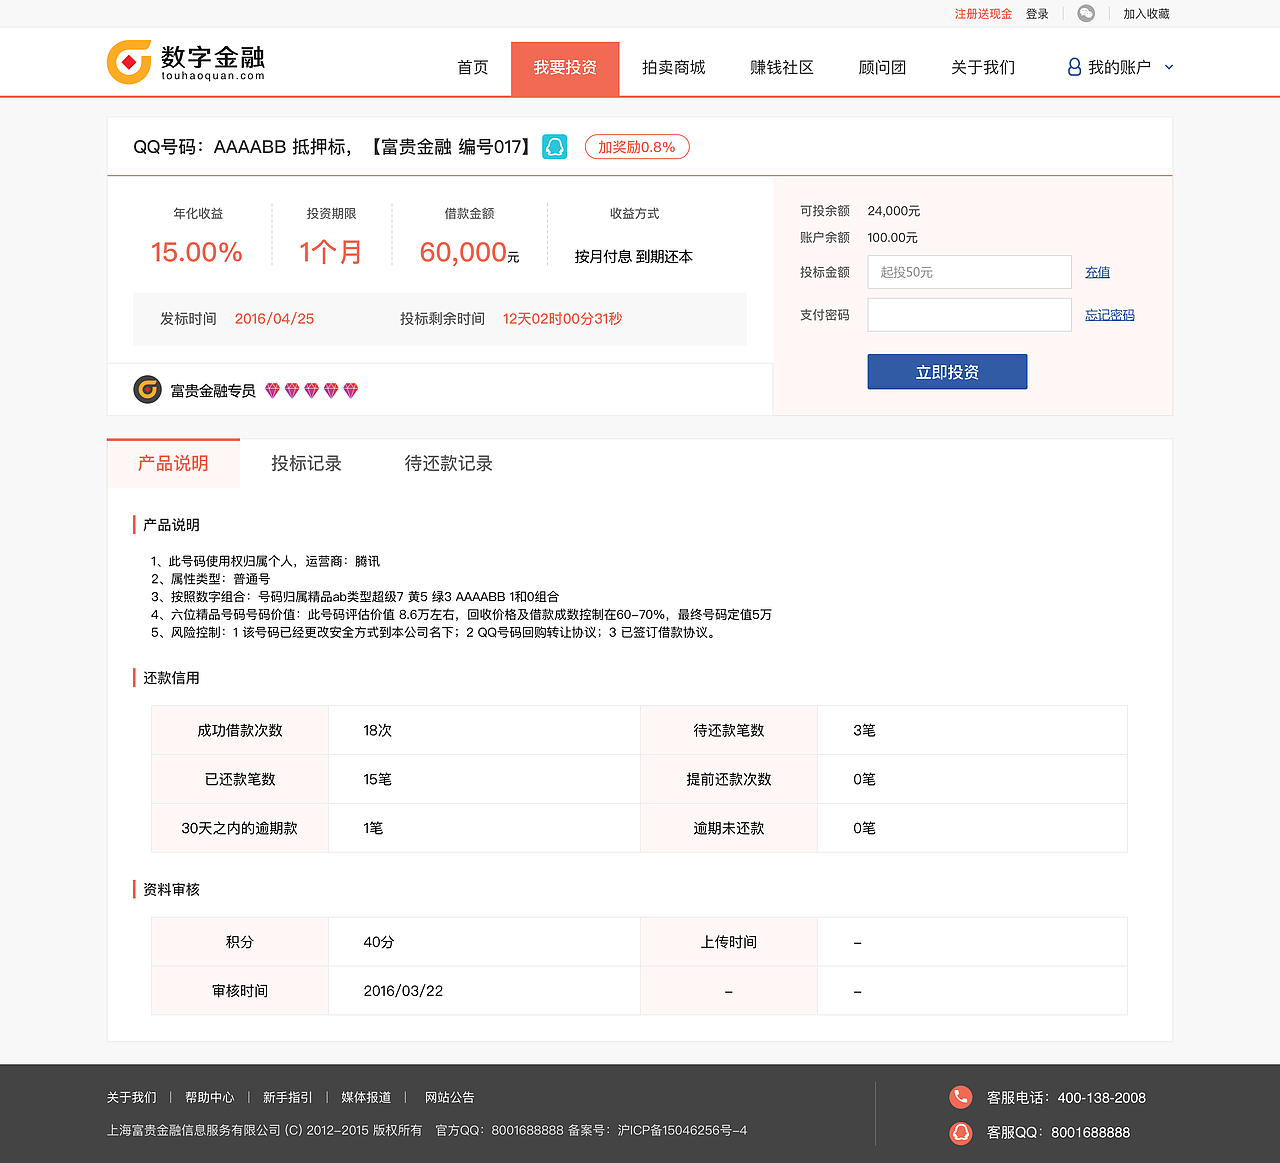The image size is (1280, 1163).
Task: Select the 我要投资 menu item
Action: pyautogui.click(x=565, y=69)
